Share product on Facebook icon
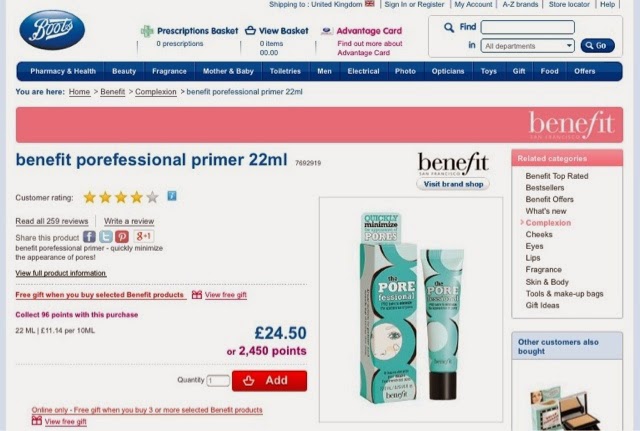 [89, 237]
